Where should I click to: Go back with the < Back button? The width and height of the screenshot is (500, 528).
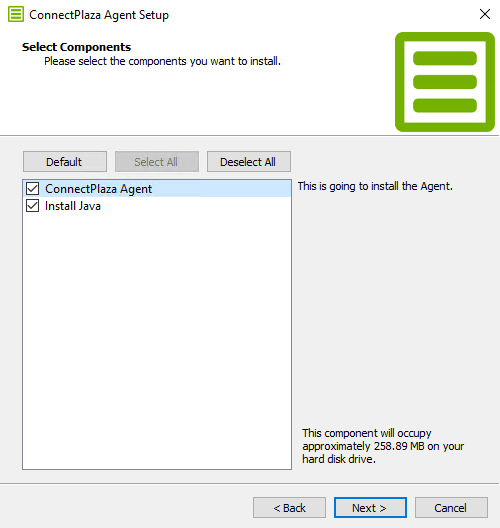290,507
